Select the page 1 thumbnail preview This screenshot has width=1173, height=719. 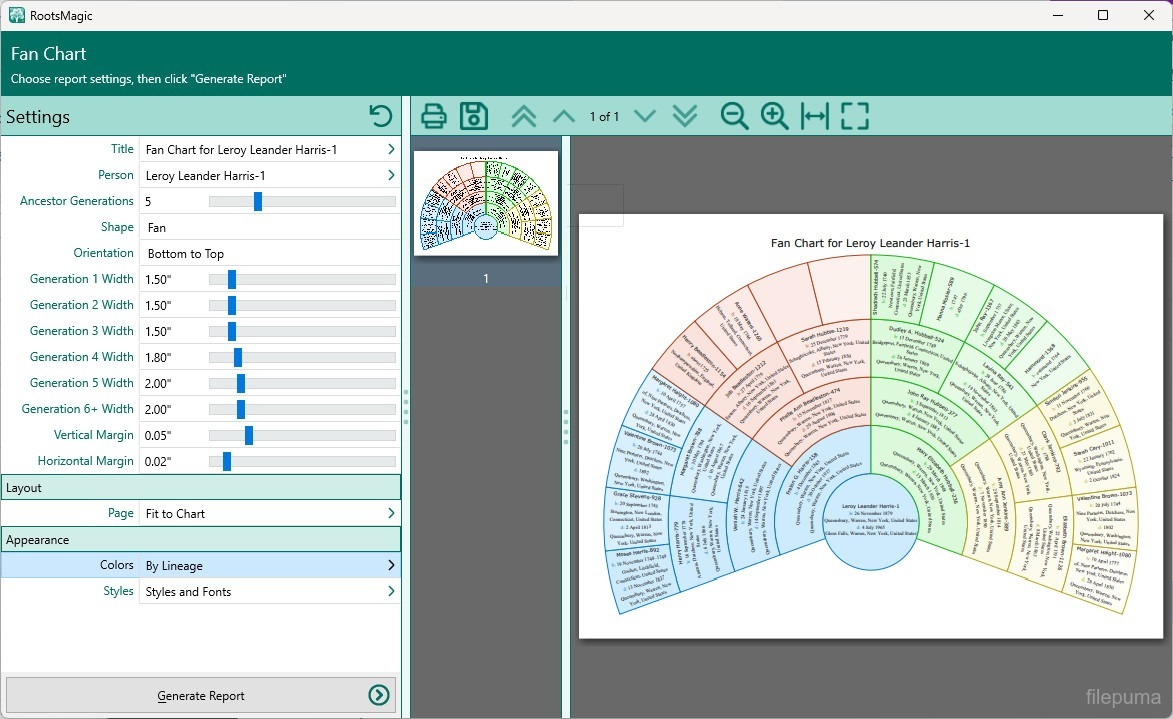click(x=486, y=204)
